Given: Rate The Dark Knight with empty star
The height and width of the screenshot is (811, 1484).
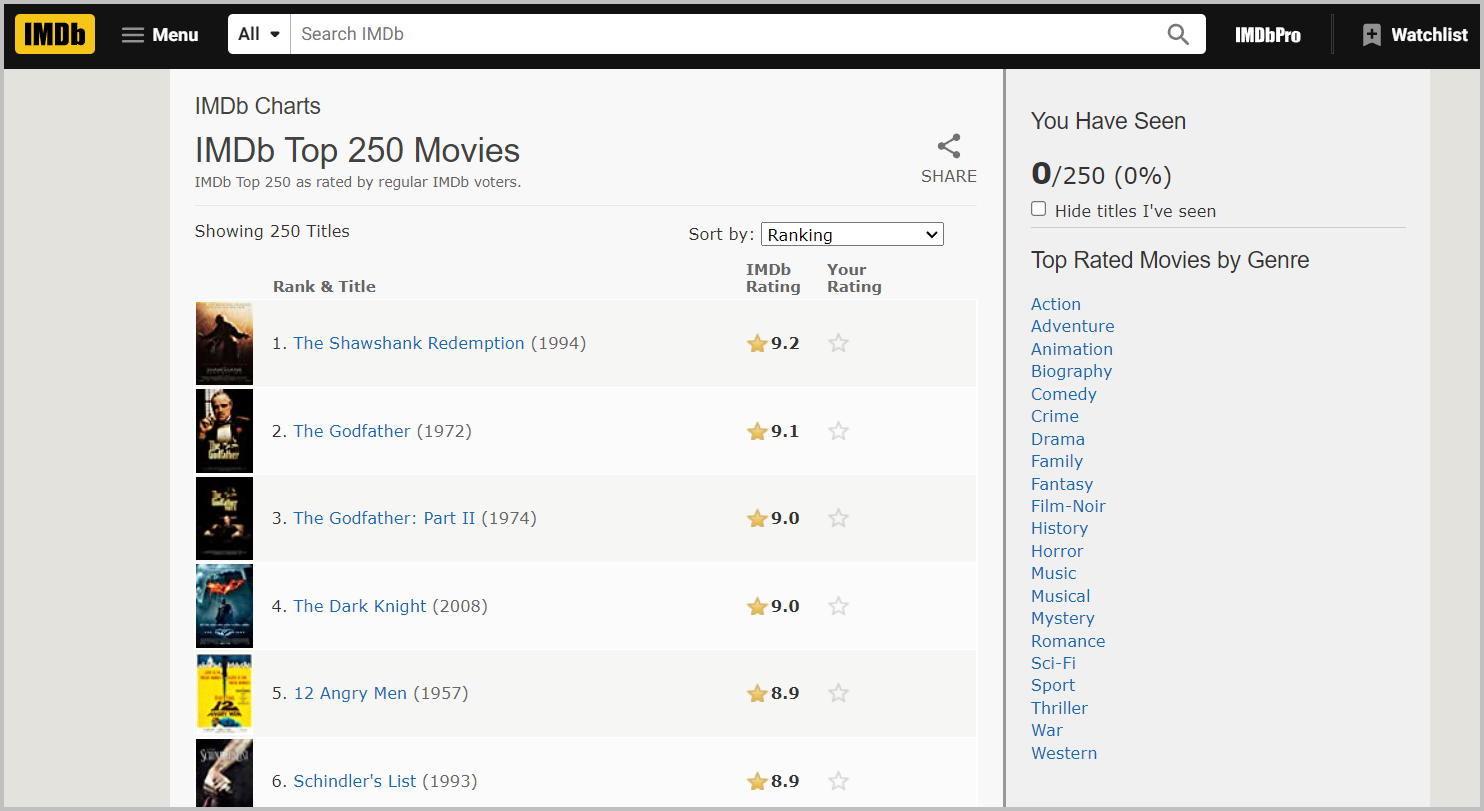Looking at the screenshot, I should click(839, 606).
